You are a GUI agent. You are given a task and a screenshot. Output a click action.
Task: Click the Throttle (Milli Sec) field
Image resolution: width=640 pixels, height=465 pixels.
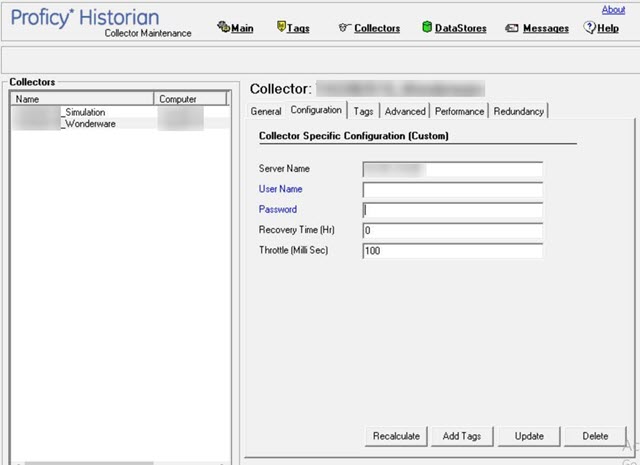(x=453, y=251)
